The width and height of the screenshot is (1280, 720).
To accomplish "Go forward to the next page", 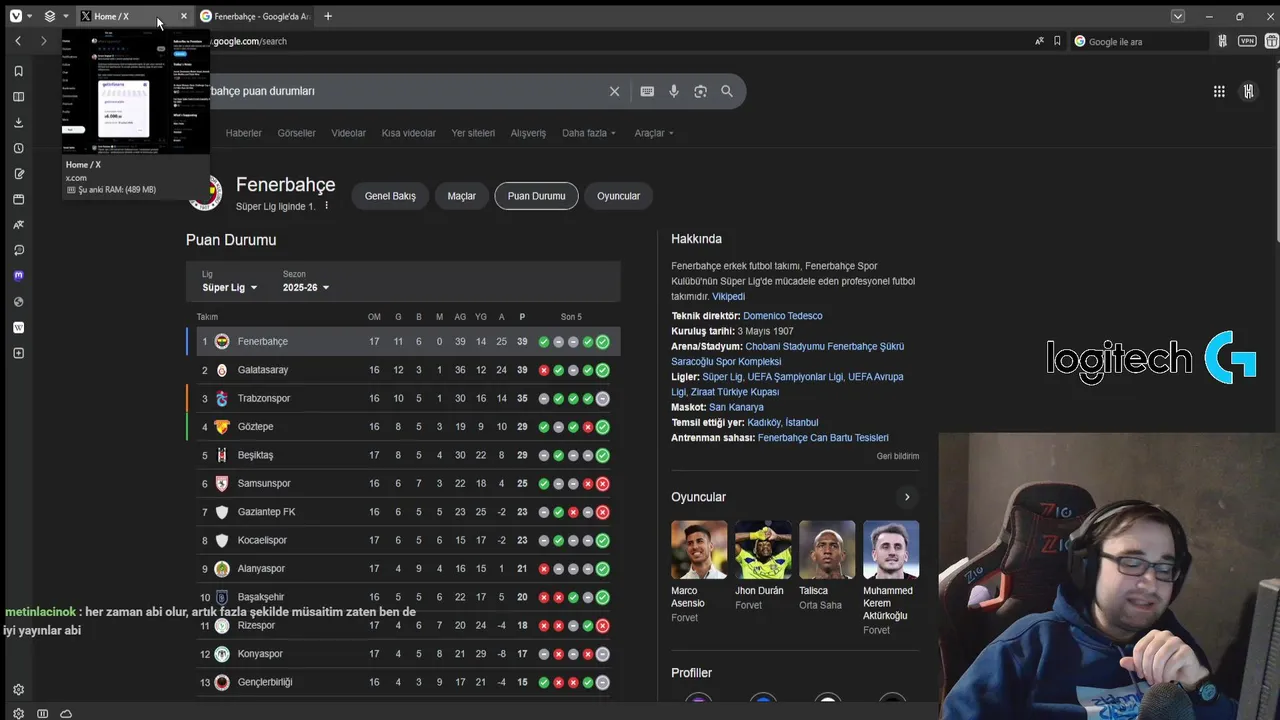I will pos(43,41).
